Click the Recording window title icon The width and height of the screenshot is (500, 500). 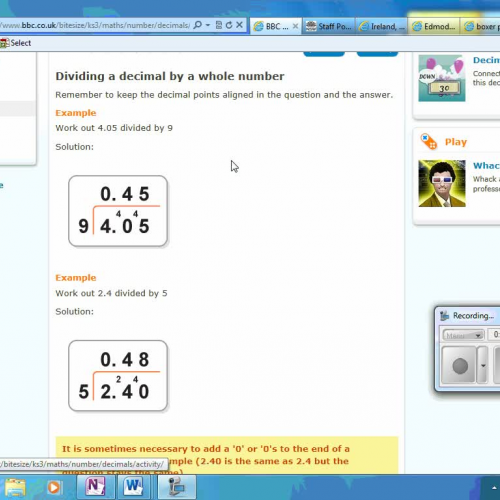click(x=444, y=316)
